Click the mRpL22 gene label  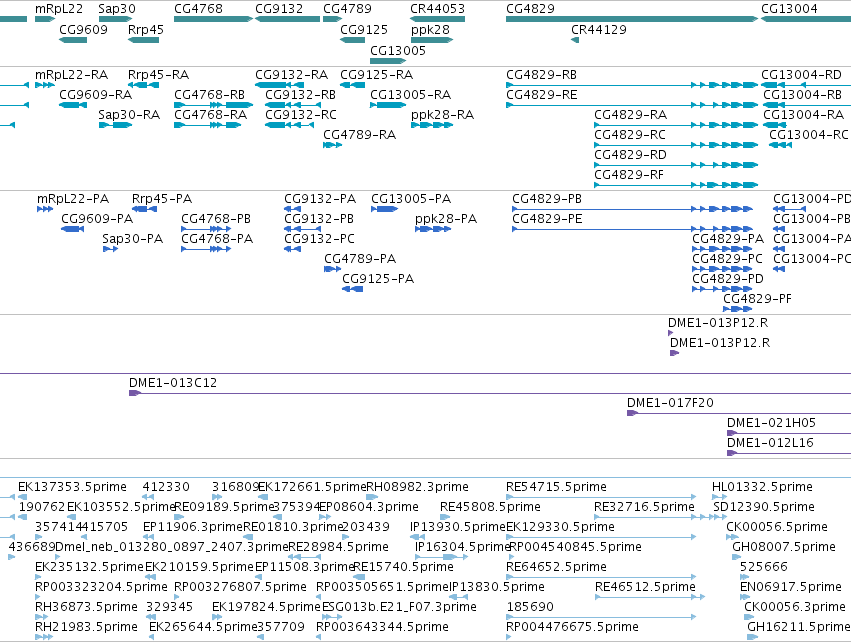coord(59,9)
